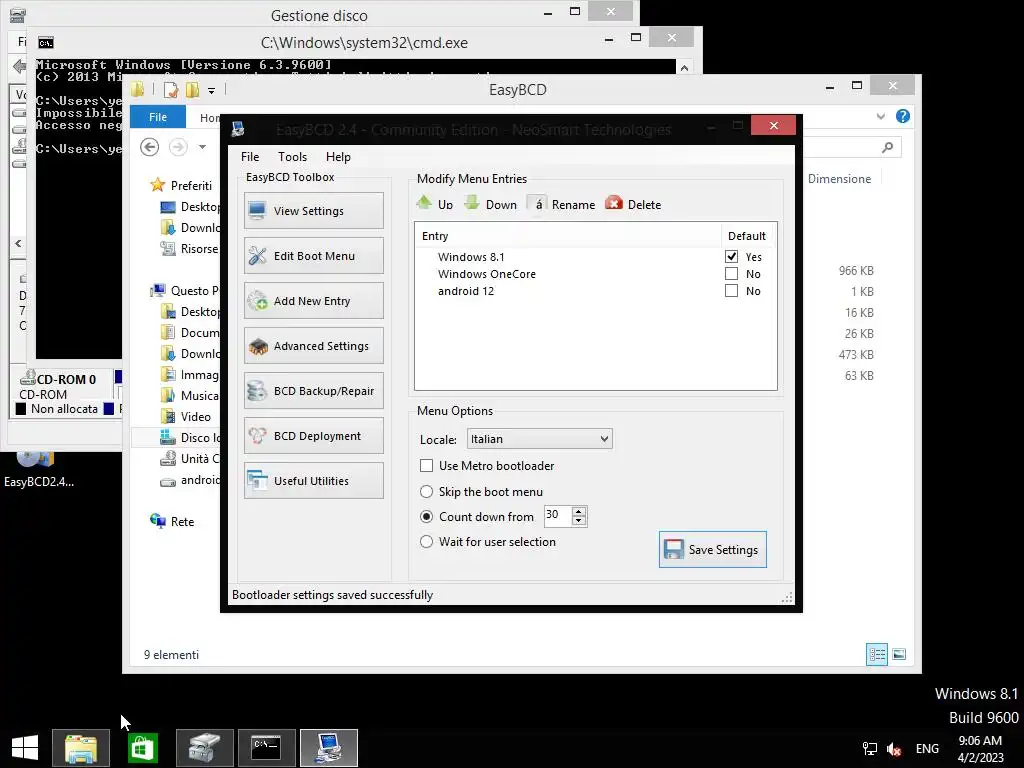The width and height of the screenshot is (1024, 768).
Task: Open the Add New Entry section
Action: (x=313, y=300)
